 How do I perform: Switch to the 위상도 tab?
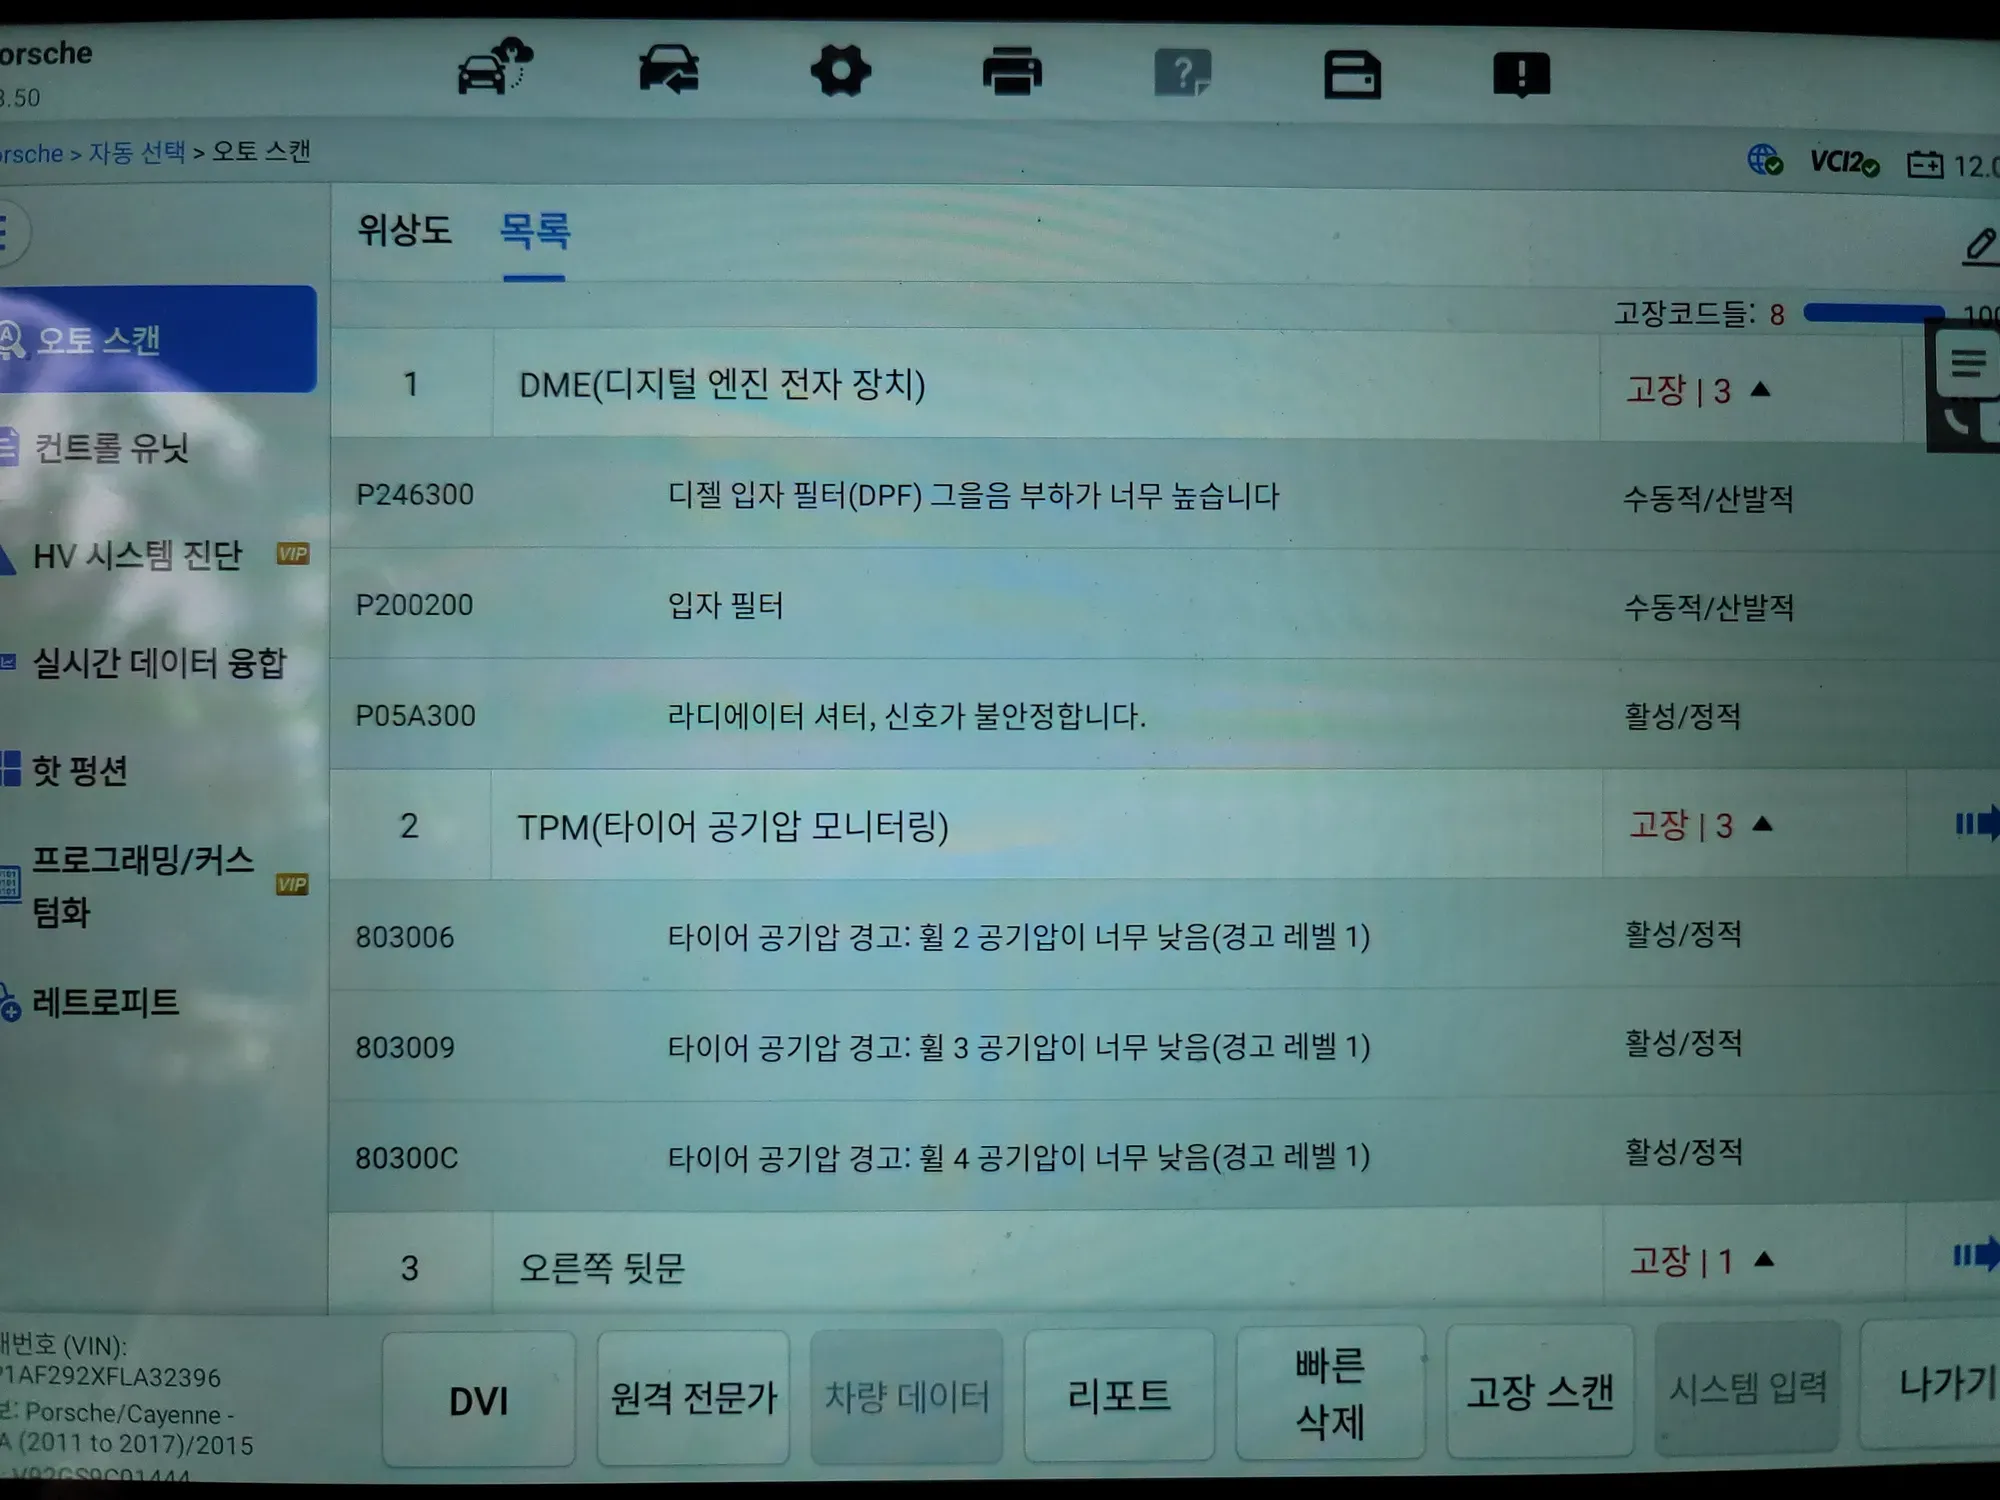(404, 230)
